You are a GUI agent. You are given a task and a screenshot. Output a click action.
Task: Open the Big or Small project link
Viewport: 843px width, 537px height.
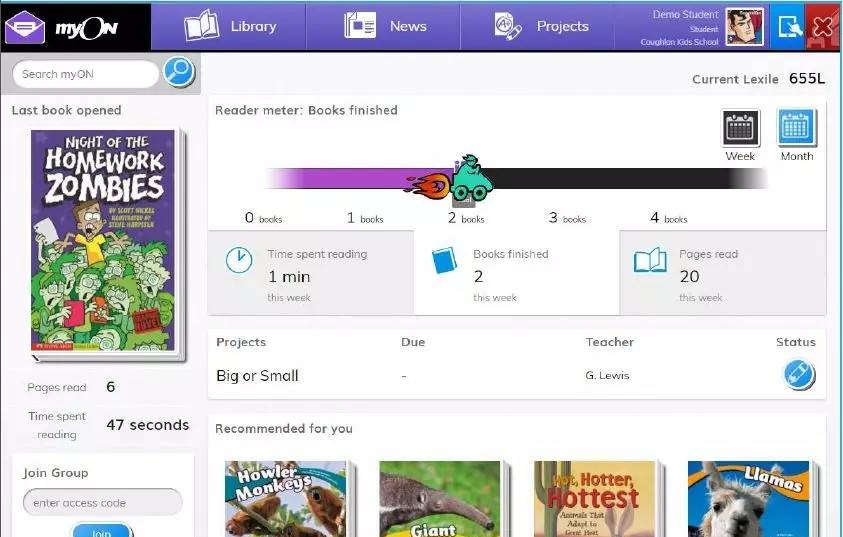(x=257, y=376)
